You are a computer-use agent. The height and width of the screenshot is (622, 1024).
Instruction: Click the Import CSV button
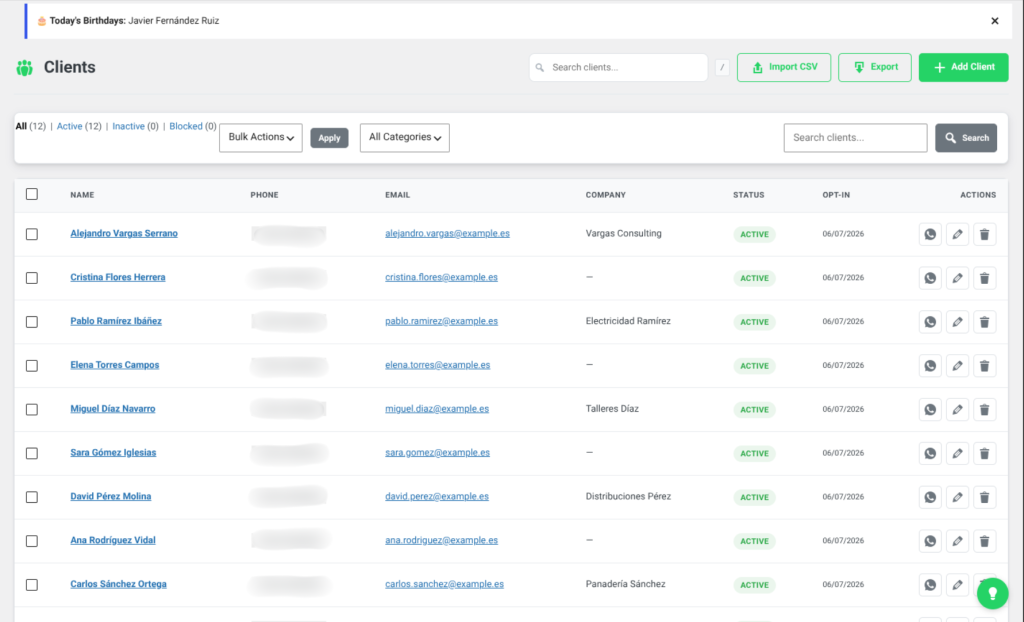[x=784, y=67]
